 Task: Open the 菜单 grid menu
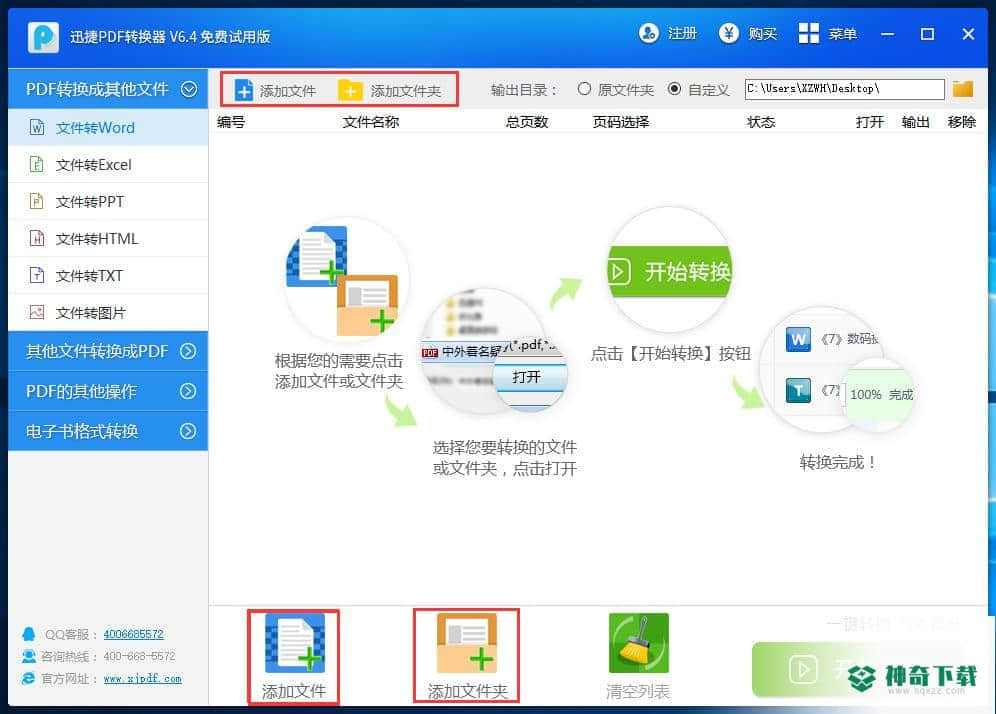828,33
